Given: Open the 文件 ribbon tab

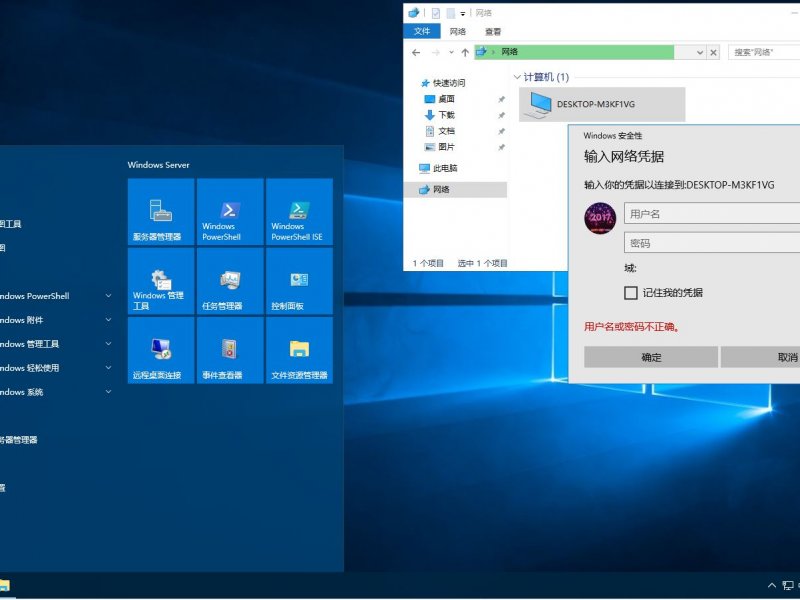Looking at the screenshot, I should [421, 31].
